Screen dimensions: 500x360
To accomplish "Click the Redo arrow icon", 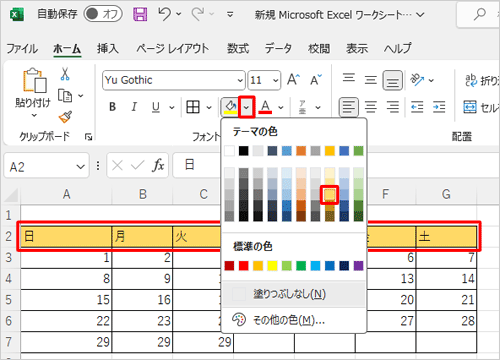I will (x=198, y=14).
